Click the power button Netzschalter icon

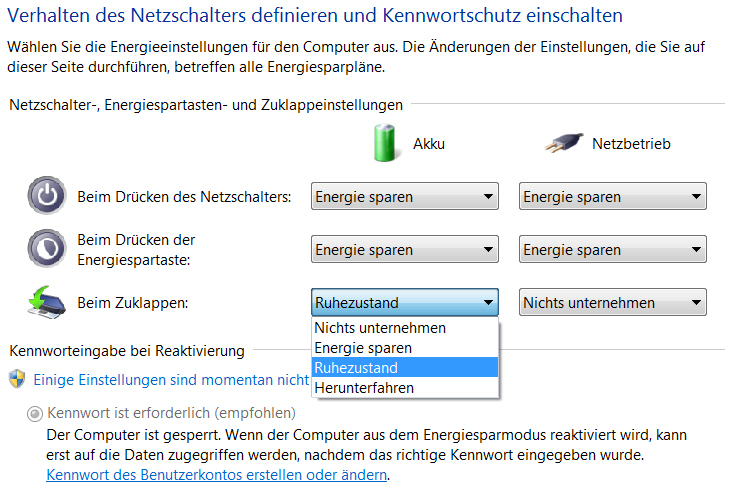click(45, 196)
